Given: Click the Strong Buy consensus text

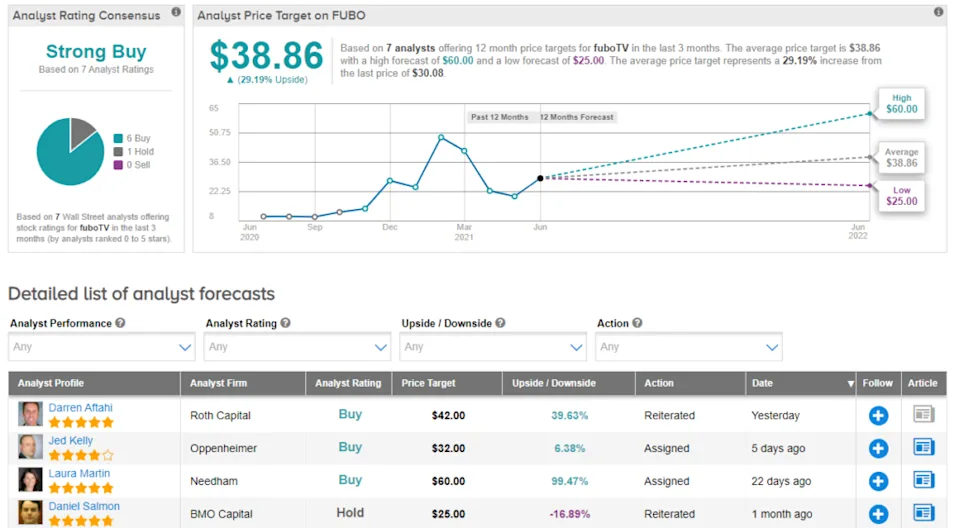Looking at the screenshot, I should 96,51.
